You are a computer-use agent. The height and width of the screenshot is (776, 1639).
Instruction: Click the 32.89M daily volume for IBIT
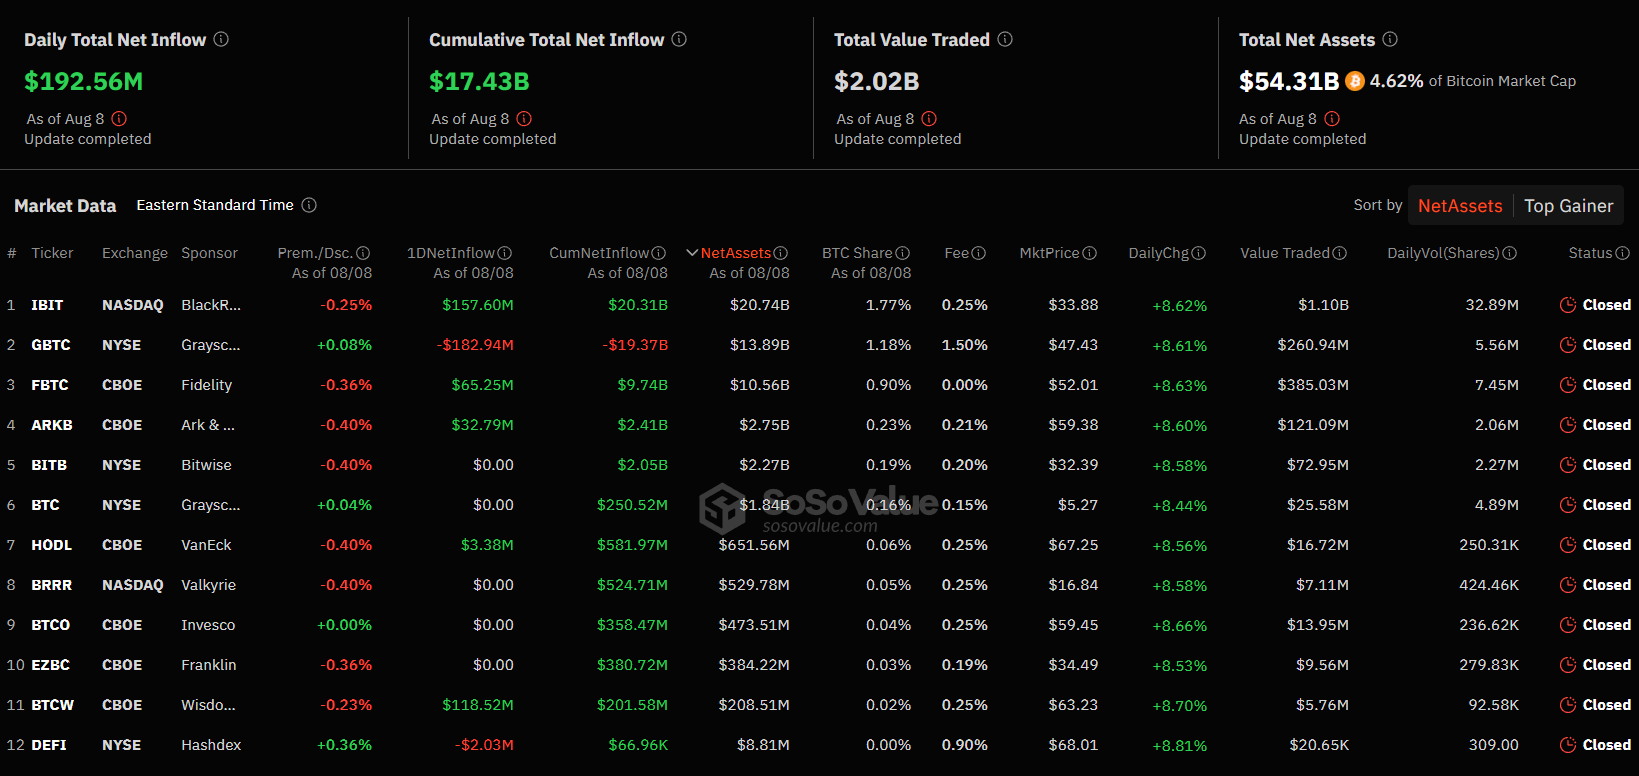[x=1492, y=305]
